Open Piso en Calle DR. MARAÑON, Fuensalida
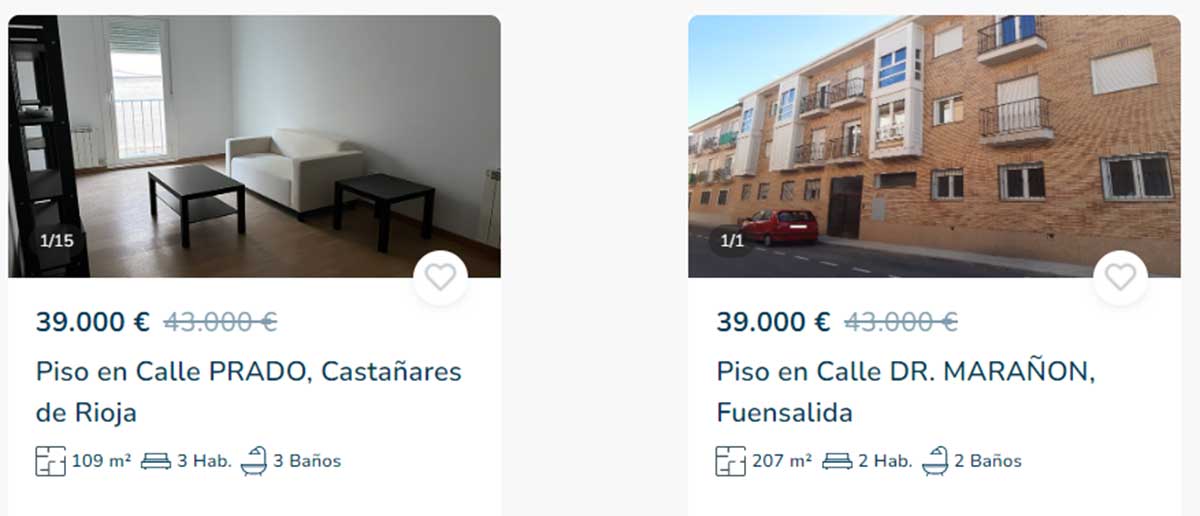The image size is (1200, 516). point(906,392)
